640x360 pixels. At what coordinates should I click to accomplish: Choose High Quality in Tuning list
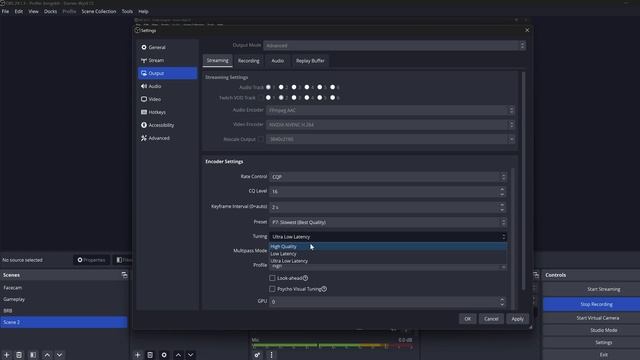388,247
